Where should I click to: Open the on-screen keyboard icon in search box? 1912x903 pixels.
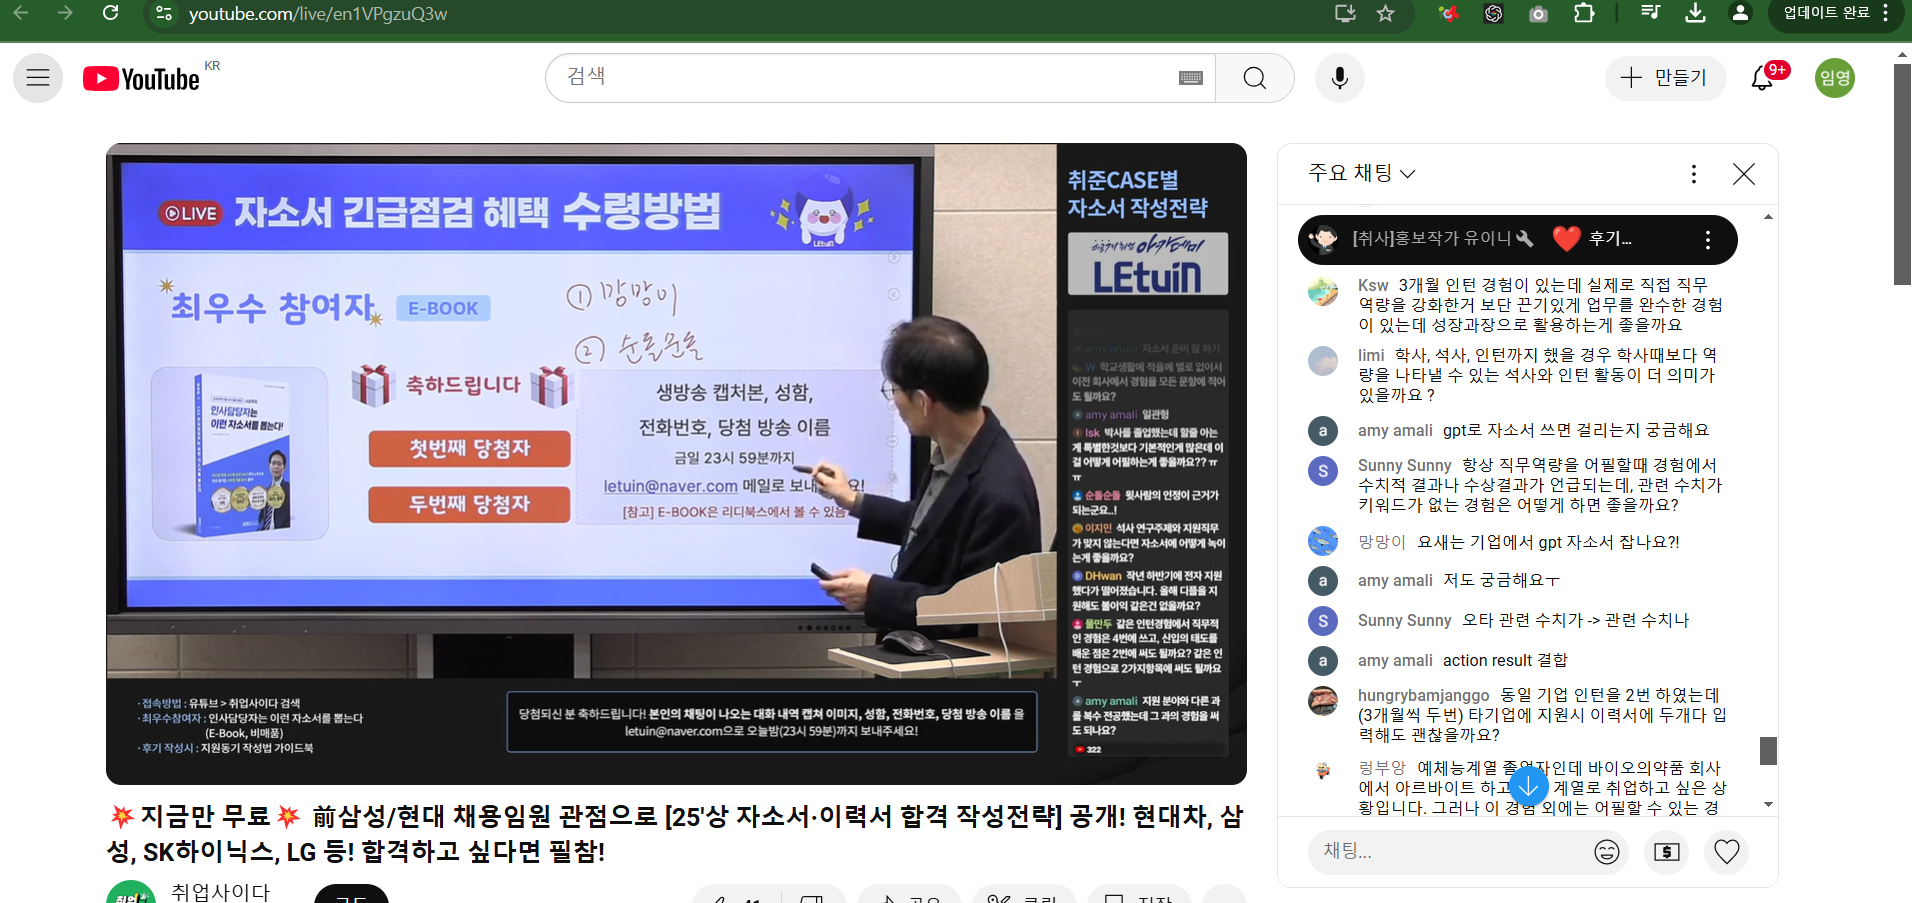[1190, 78]
